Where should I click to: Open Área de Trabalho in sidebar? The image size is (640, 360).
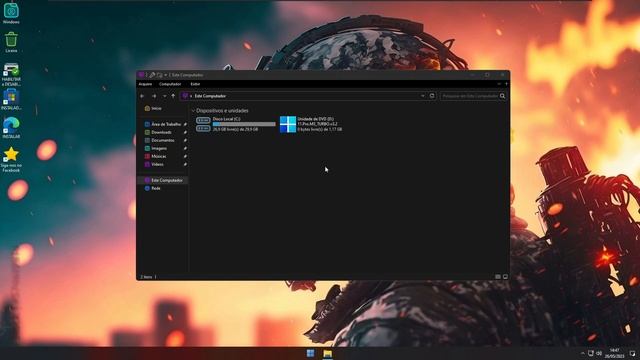tap(162, 124)
